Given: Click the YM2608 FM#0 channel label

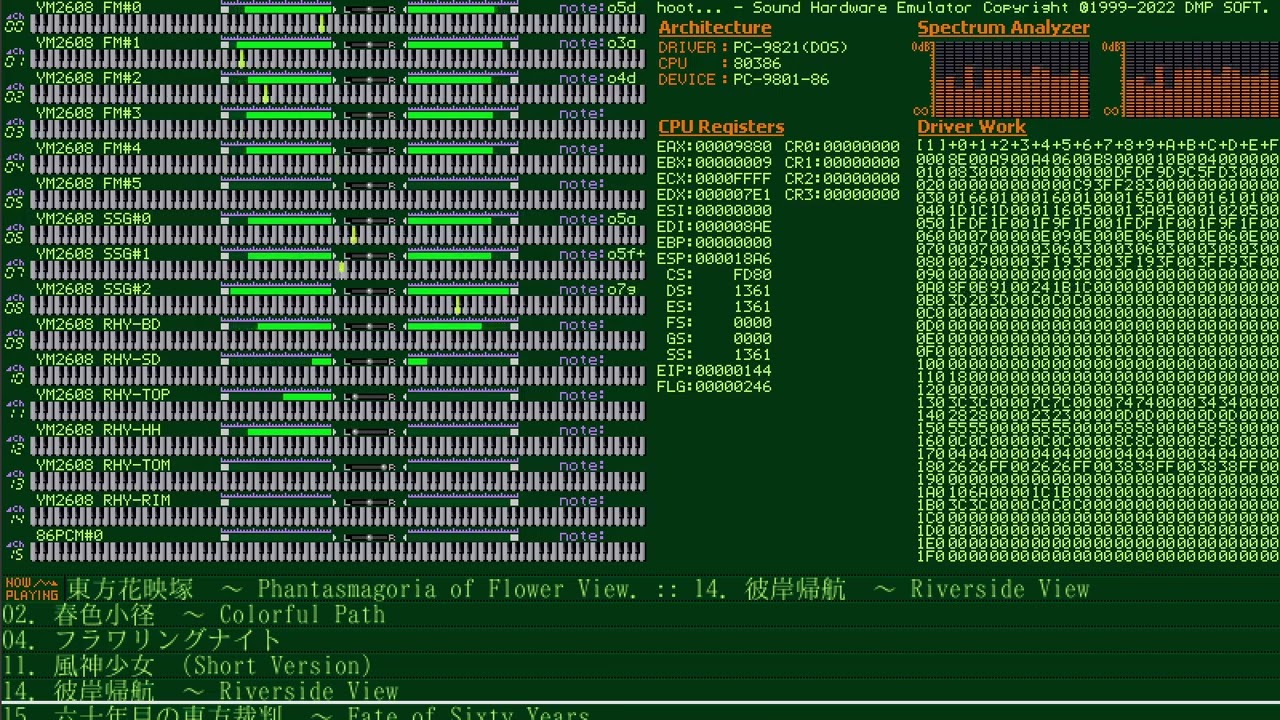Looking at the screenshot, I should pos(88,7).
